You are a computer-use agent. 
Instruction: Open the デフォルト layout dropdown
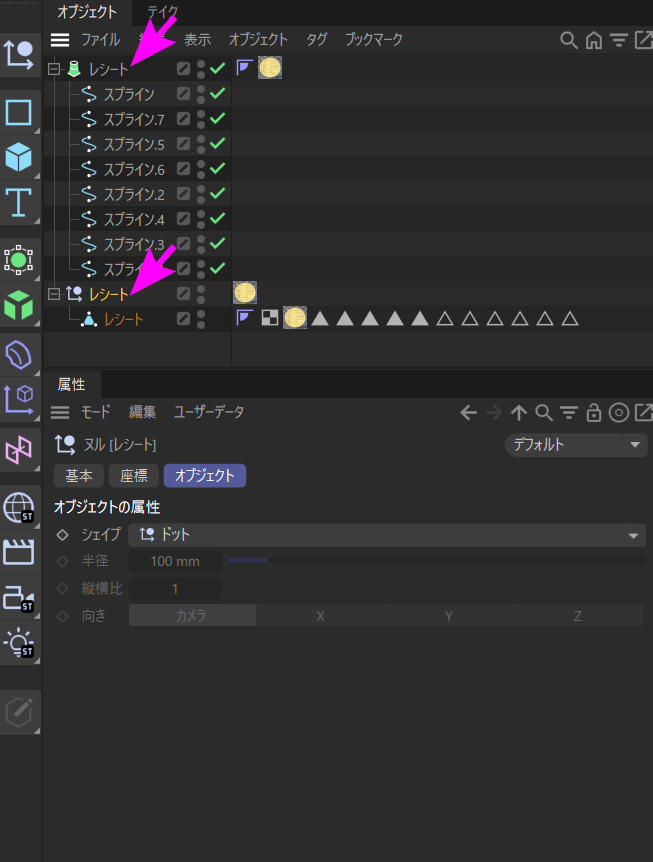click(575, 445)
